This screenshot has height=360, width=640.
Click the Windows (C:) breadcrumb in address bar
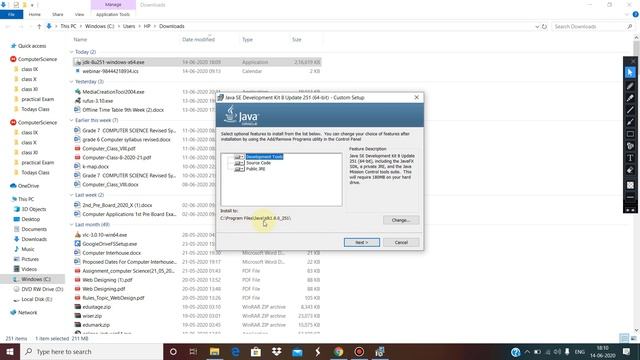tap(100, 26)
